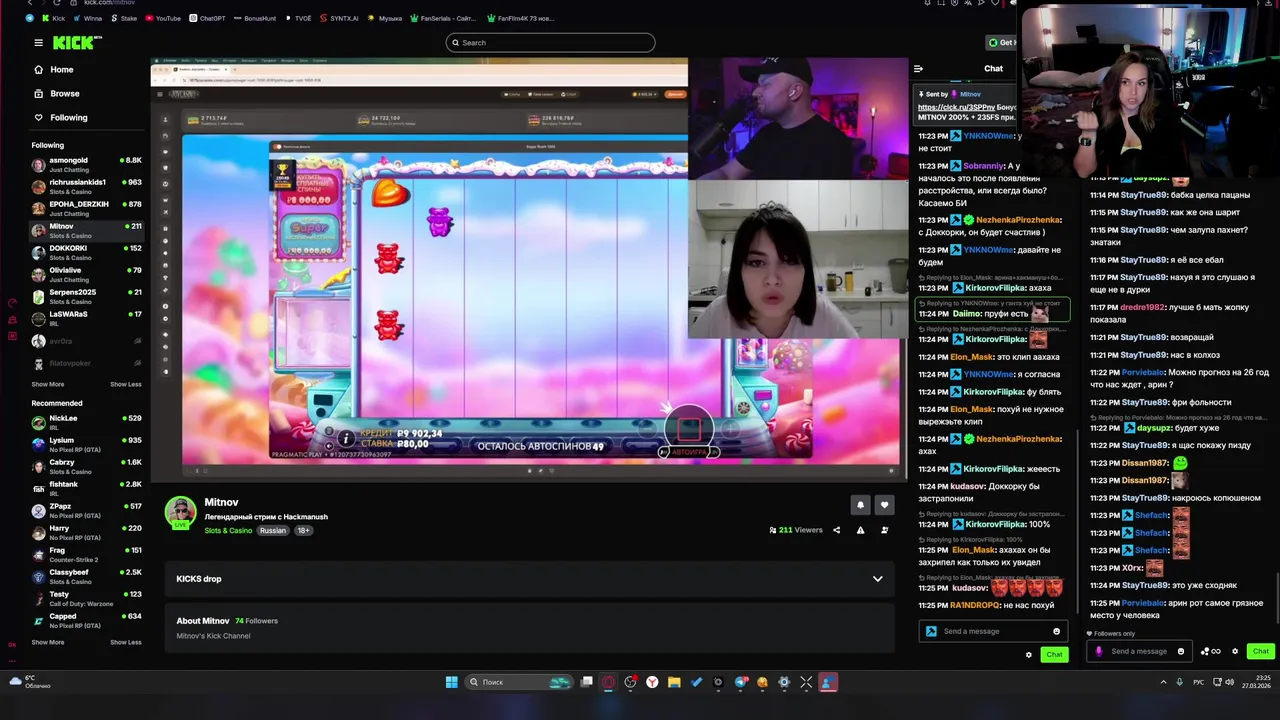This screenshot has height=720, width=1280.
Task: Open File Explorer from taskbar
Action: point(674,682)
